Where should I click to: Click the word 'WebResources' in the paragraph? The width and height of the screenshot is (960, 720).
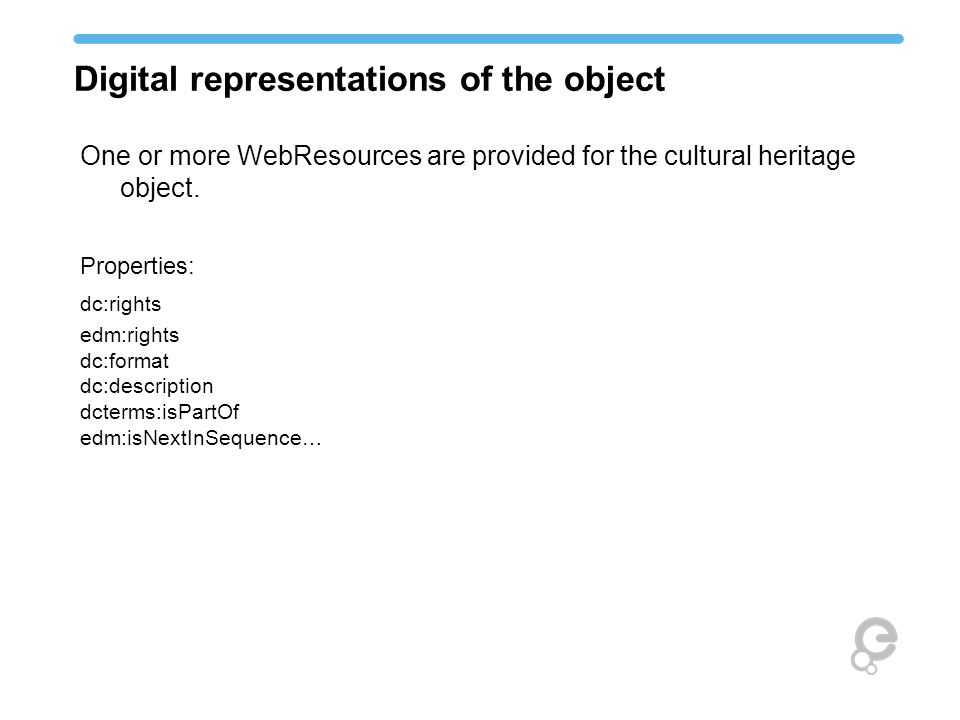point(329,156)
